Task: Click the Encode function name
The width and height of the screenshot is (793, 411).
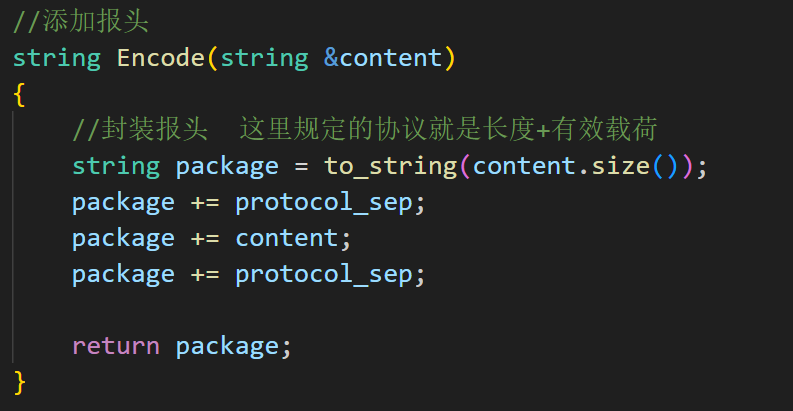Action: [x=161, y=57]
